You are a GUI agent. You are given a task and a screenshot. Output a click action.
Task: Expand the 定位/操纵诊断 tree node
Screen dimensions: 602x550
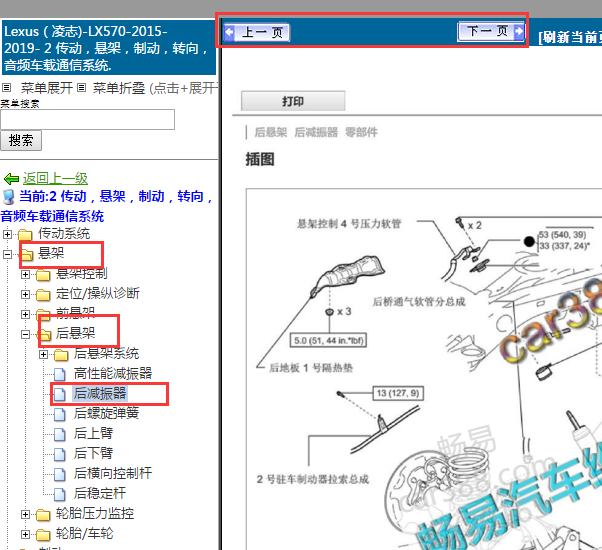(25, 294)
